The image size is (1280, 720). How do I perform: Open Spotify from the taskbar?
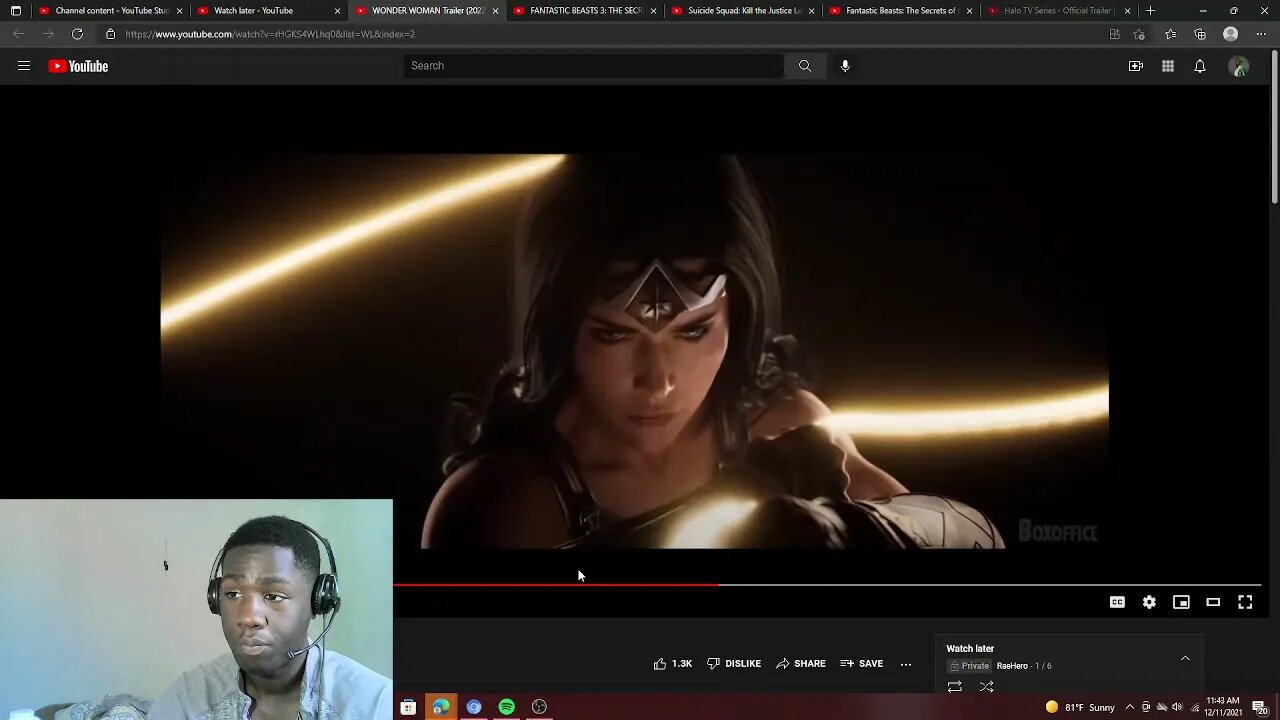[x=507, y=707]
